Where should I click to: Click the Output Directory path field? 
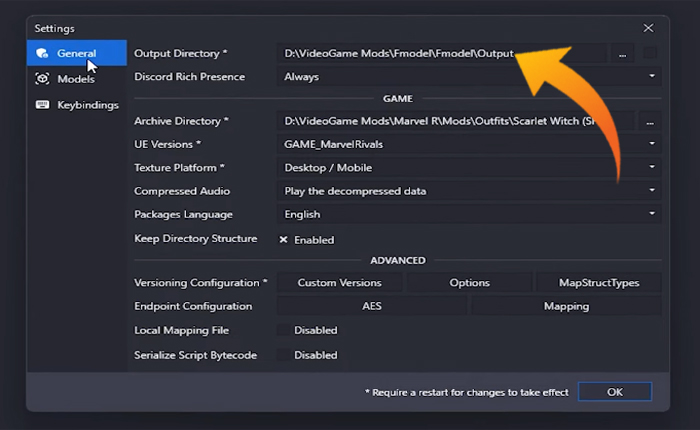tap(440, 54)
